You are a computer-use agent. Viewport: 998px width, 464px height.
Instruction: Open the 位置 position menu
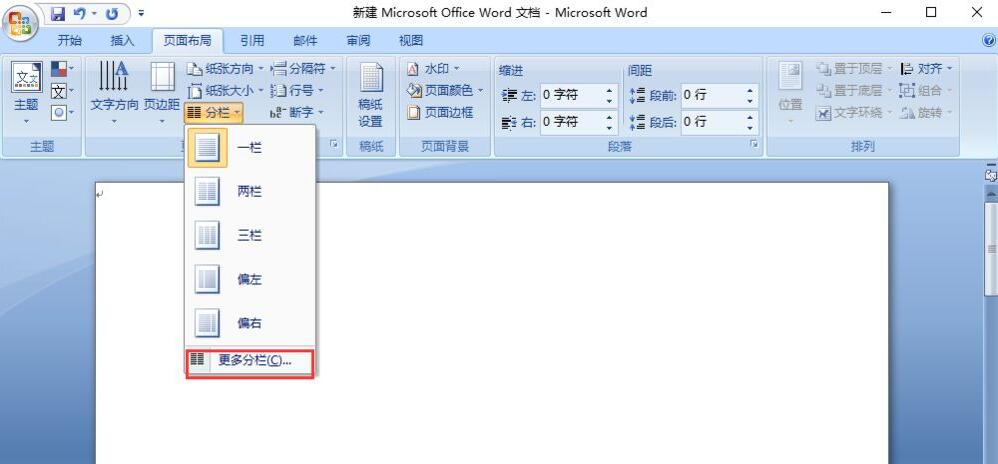coord(791,92)
